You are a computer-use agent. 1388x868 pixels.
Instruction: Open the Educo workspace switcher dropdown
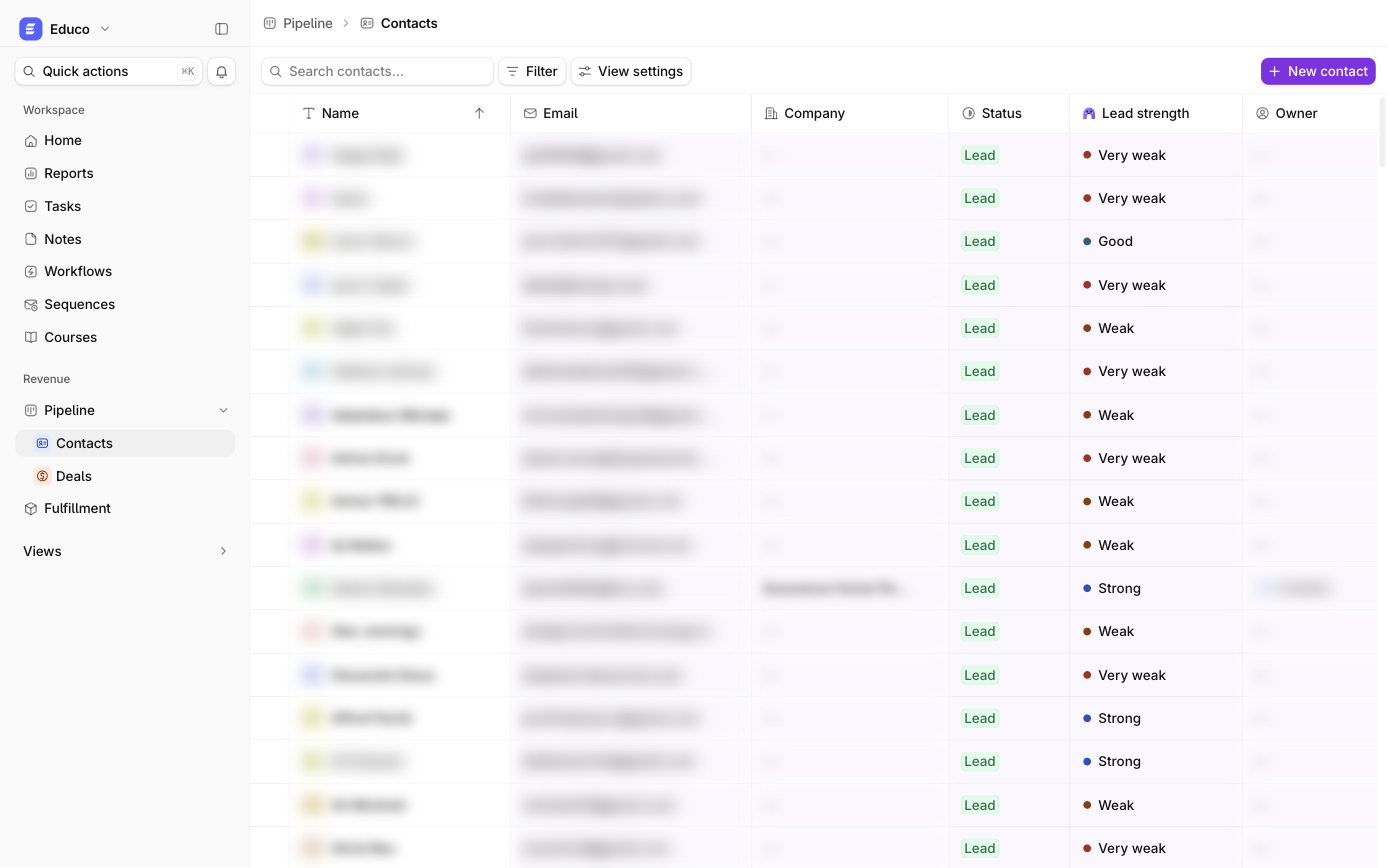click(x=66, y=29)
